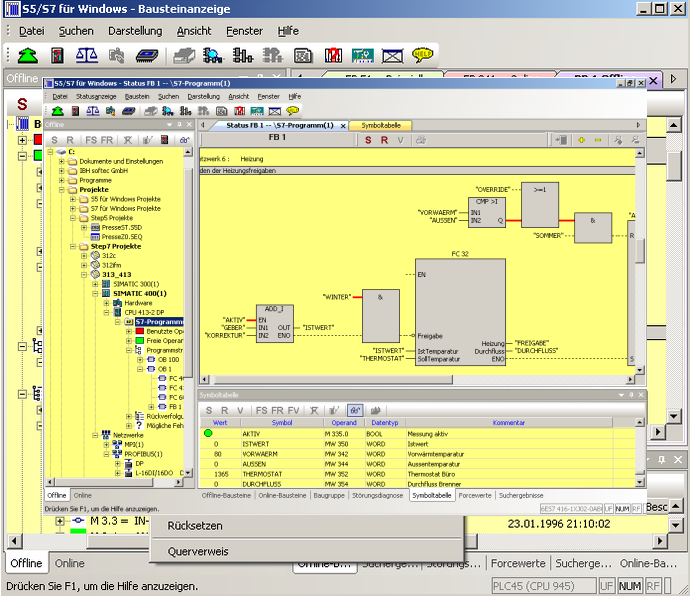Click vertical scrollbar thumb of inner project tree
The height and width of the screenshot is (596, 690).
pos(188,273)
